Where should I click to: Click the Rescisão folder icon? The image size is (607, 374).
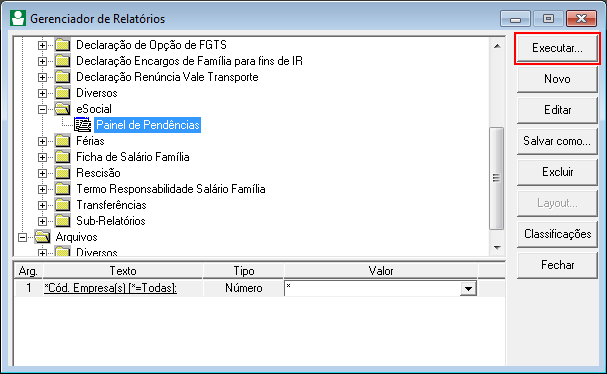[62, 173]
